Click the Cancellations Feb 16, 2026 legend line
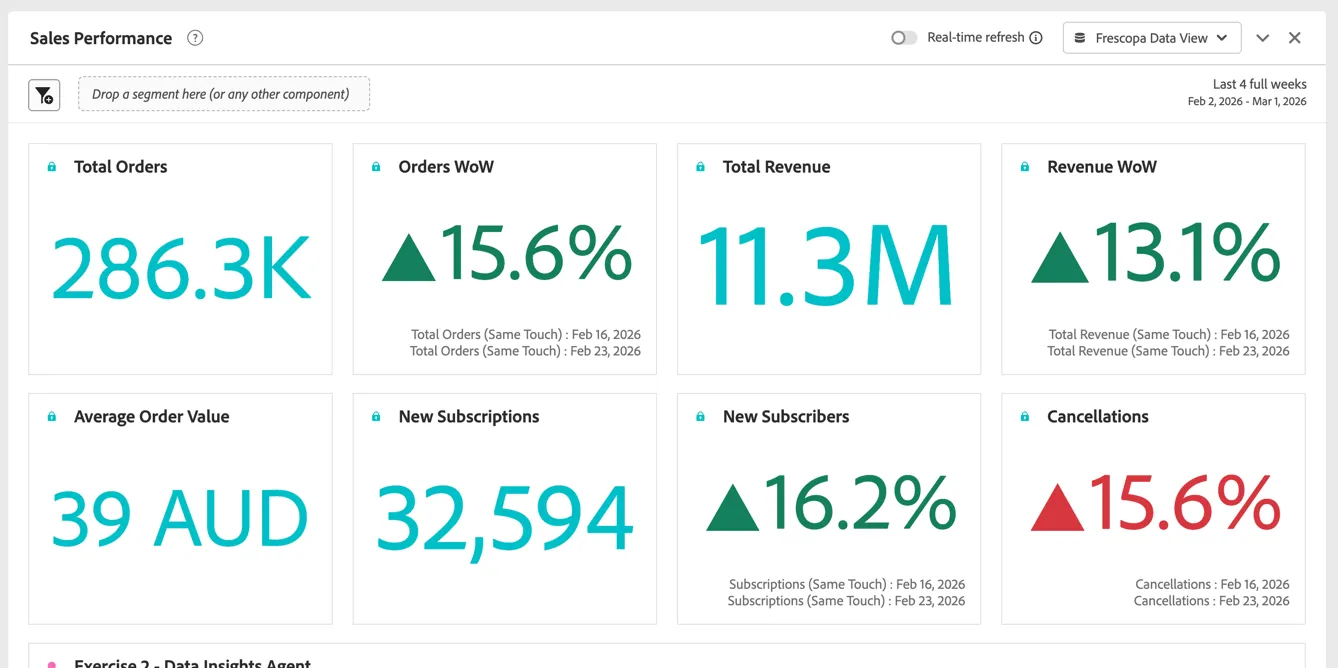The width and height of the screenshot is (1338, 668). pyautogui.click(x=1212, y=585)
